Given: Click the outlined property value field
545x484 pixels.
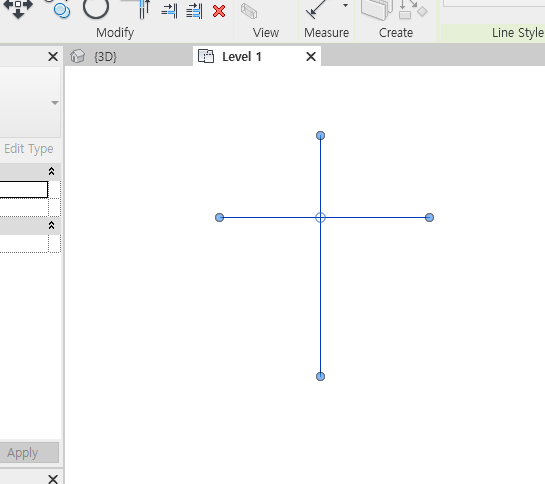Looking at the screenshot, I should point(24,189).
